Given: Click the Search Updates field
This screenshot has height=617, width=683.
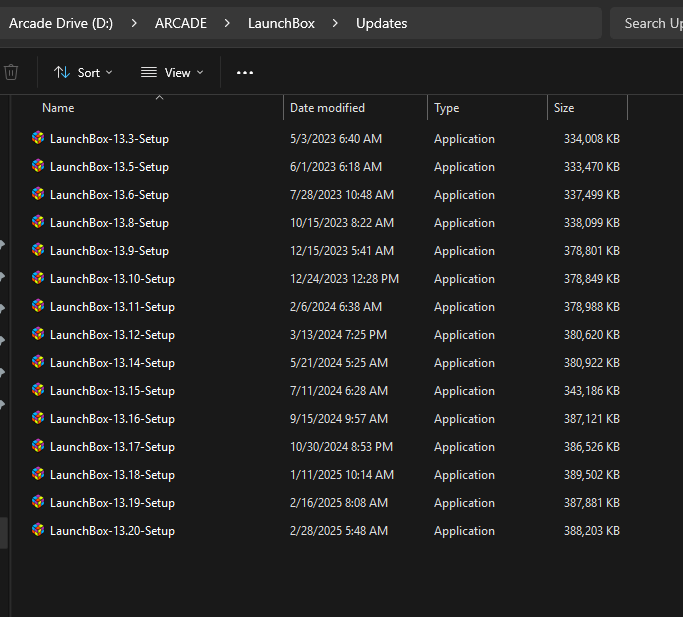Looking at the screenshot, I should (646, 23).
